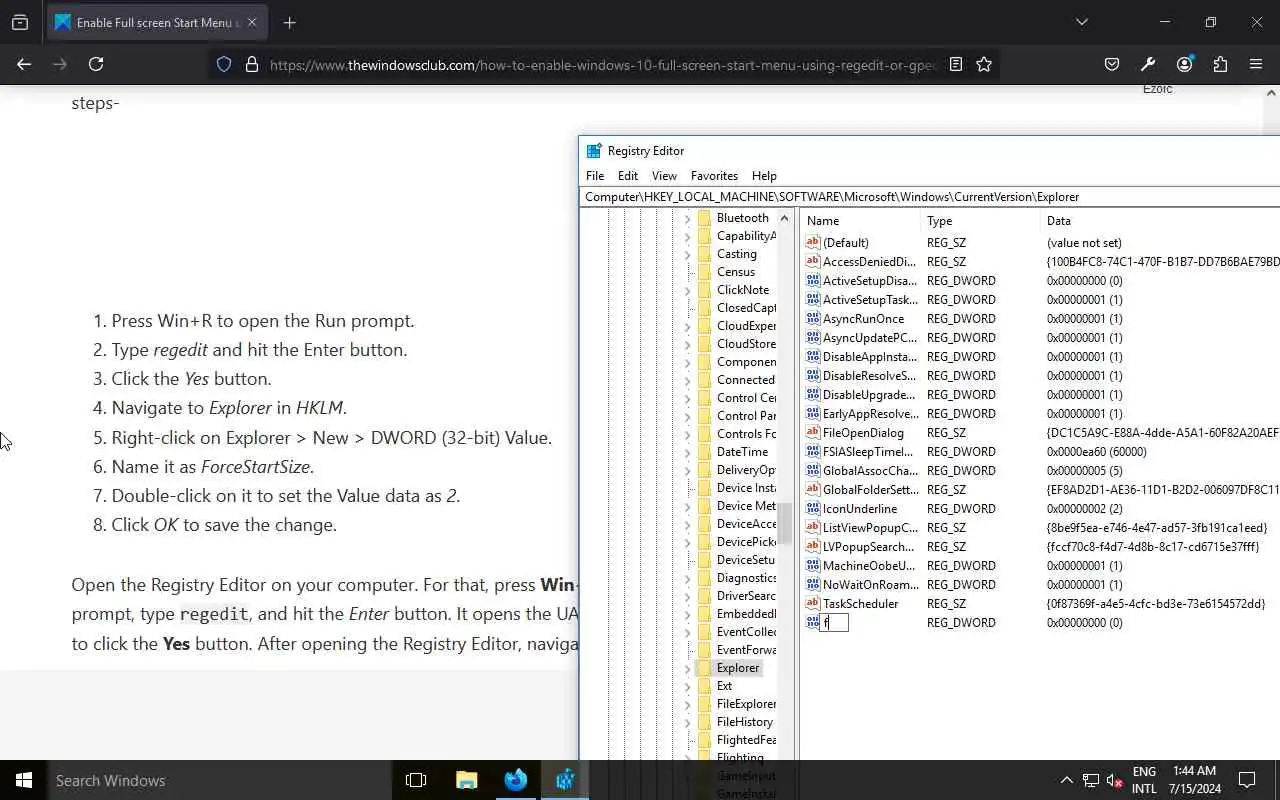Viewport: 1280px width, 800px height.
Task: Click the registry tree scrollbar thumb
Action: [785, 522]
